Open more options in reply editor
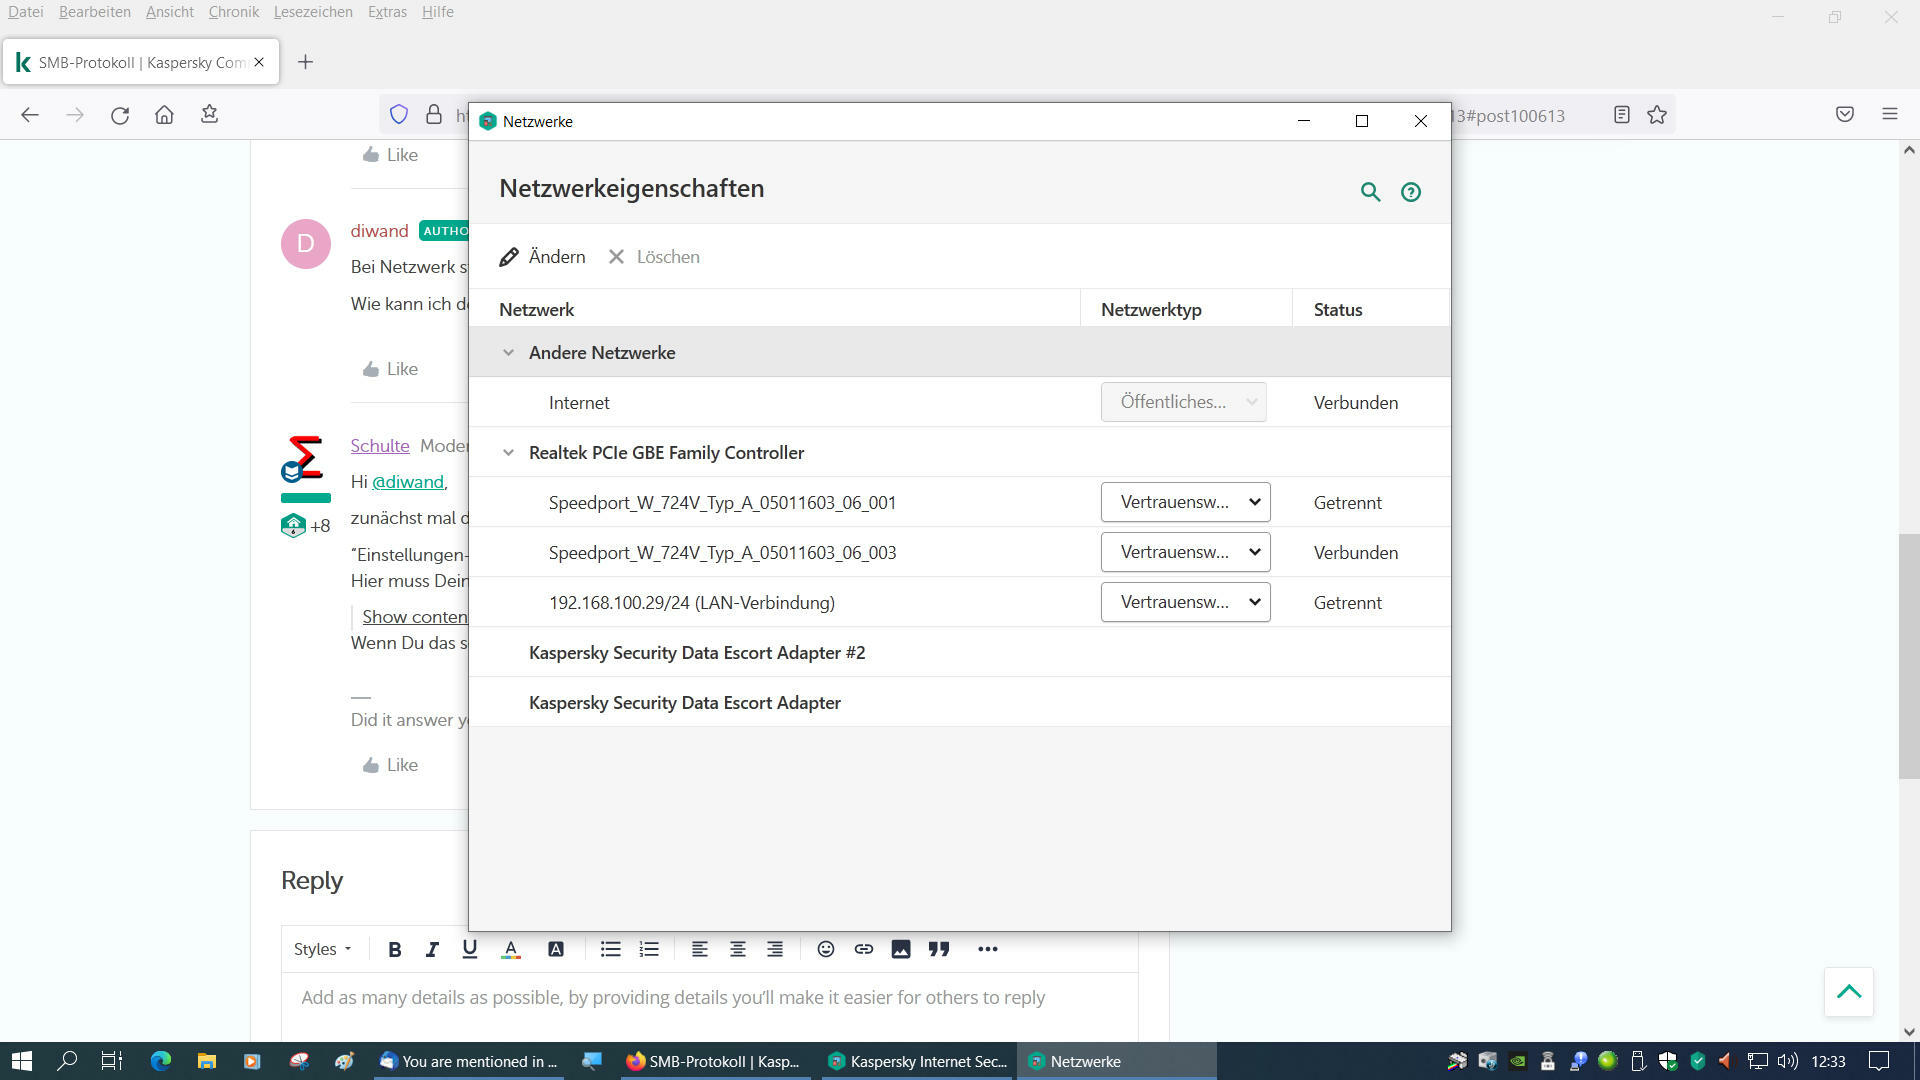The image size is (1920, 1080). 988,949
